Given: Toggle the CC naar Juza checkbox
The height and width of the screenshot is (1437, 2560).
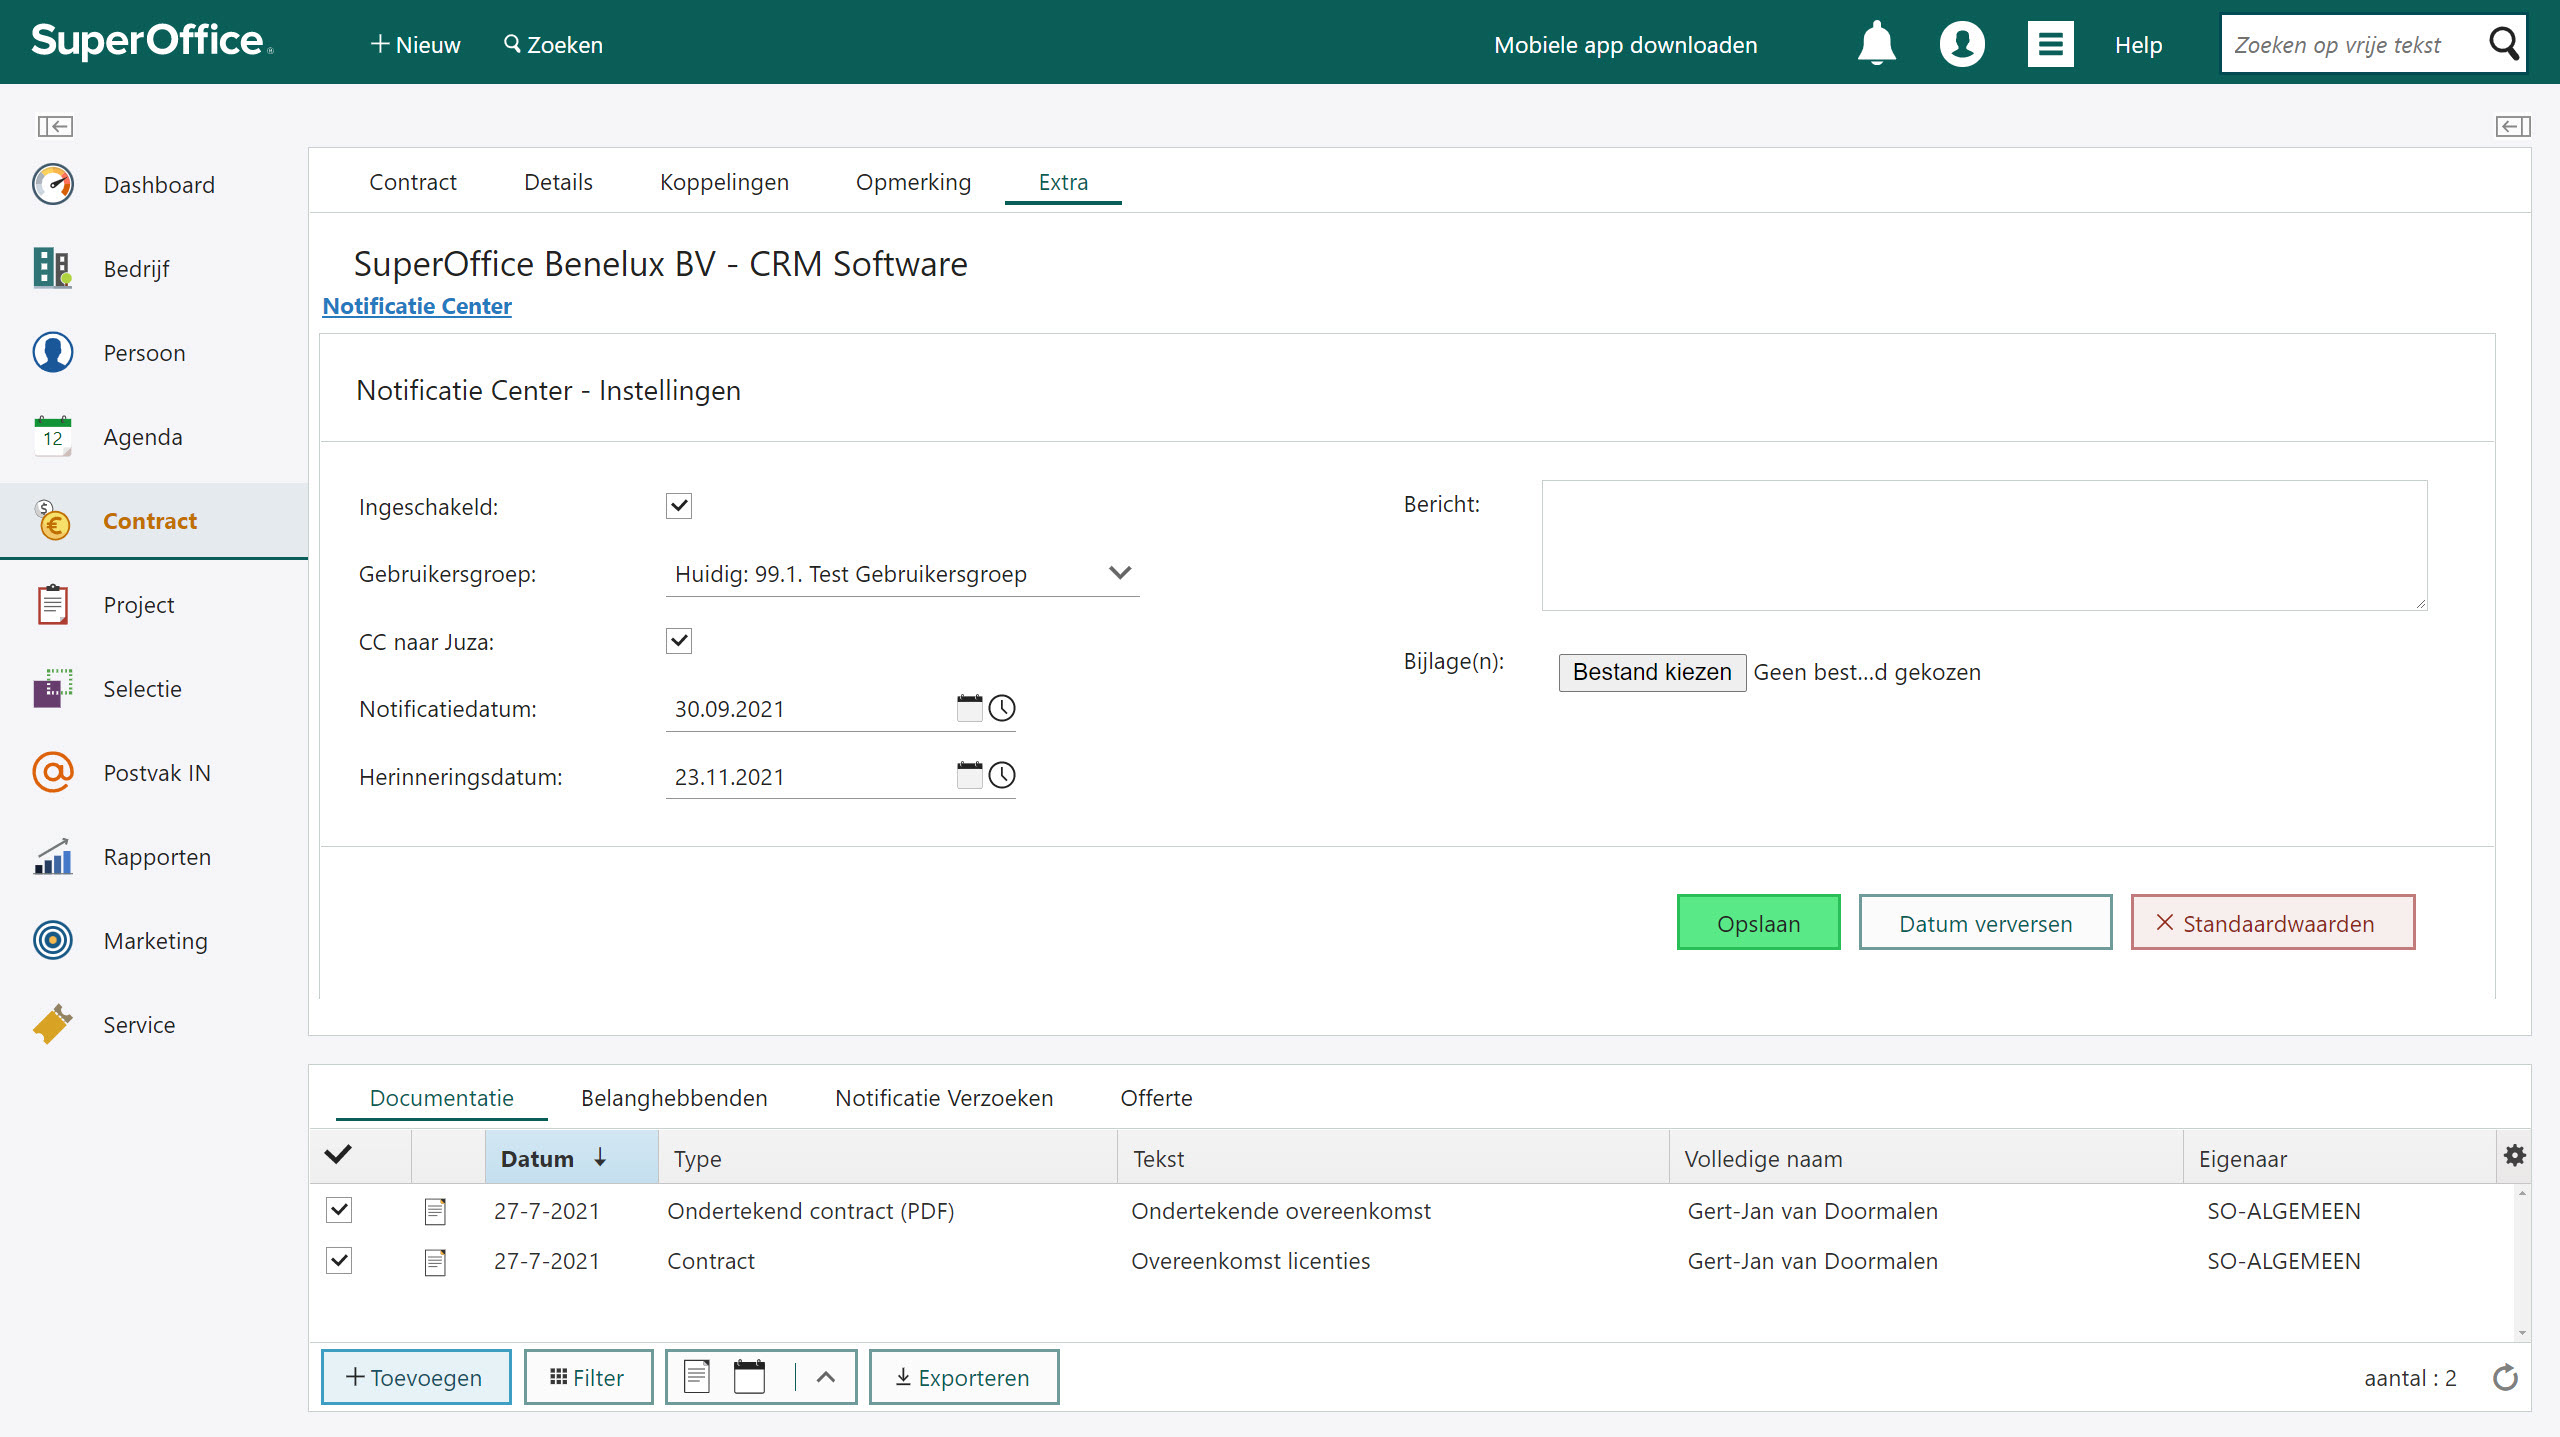Looking at the screenshot, I should (x=679, y=641).
